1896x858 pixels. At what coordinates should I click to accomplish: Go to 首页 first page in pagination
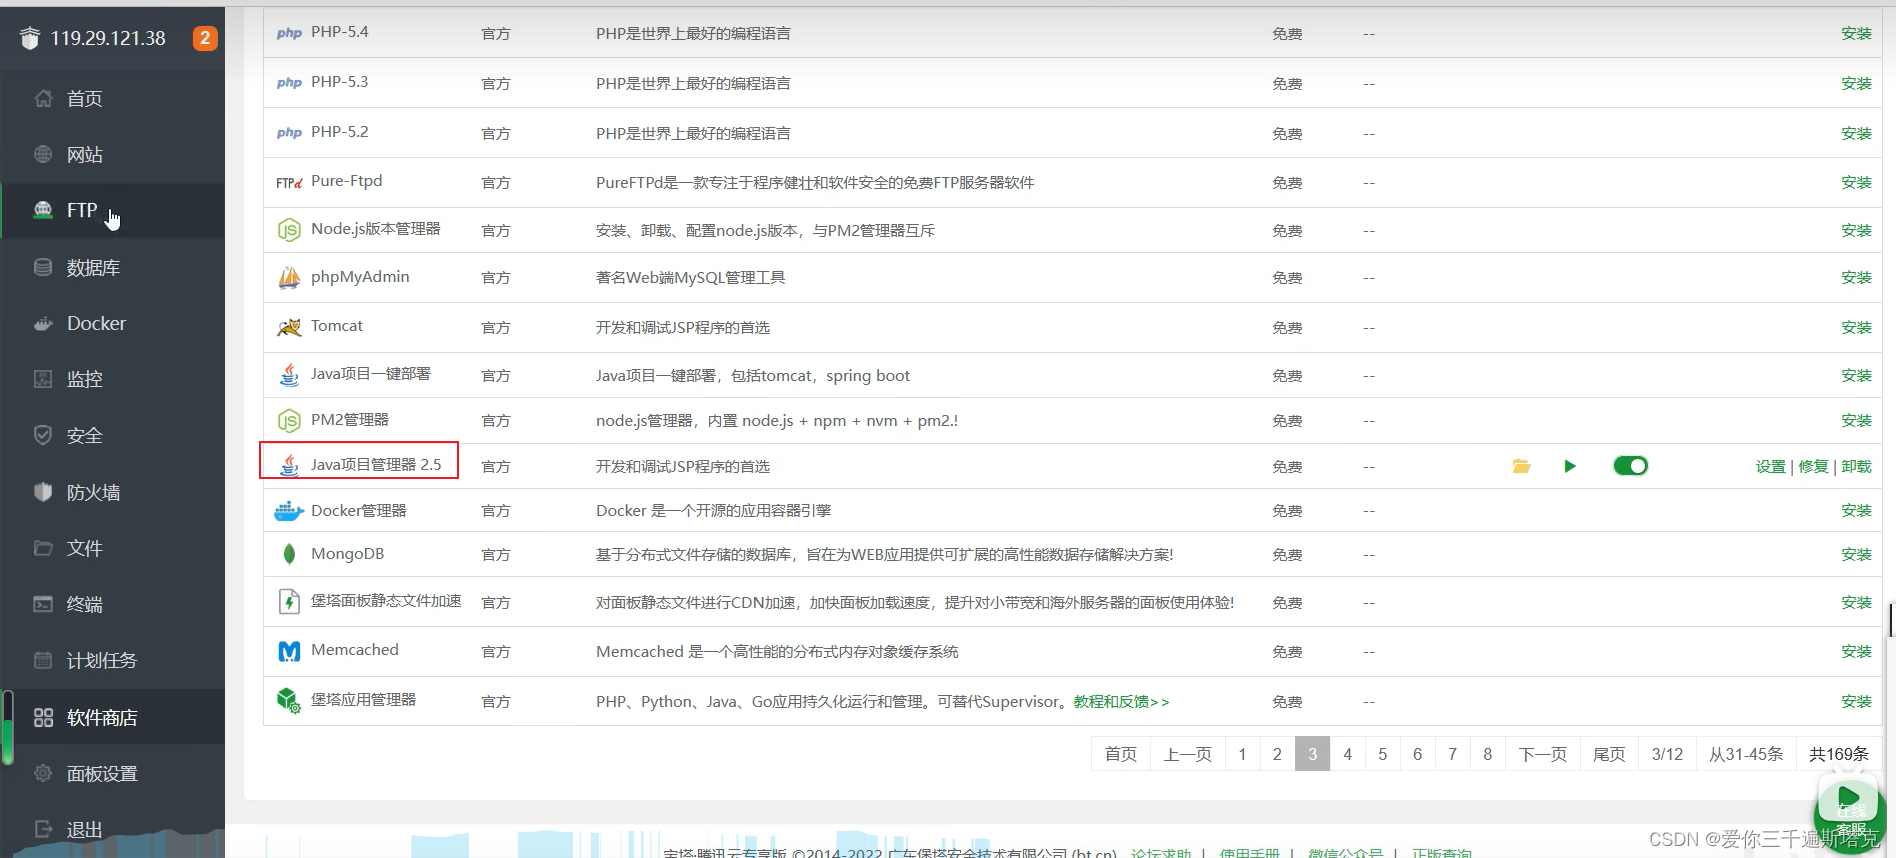pyautogui.click(x=1120, y=754)
